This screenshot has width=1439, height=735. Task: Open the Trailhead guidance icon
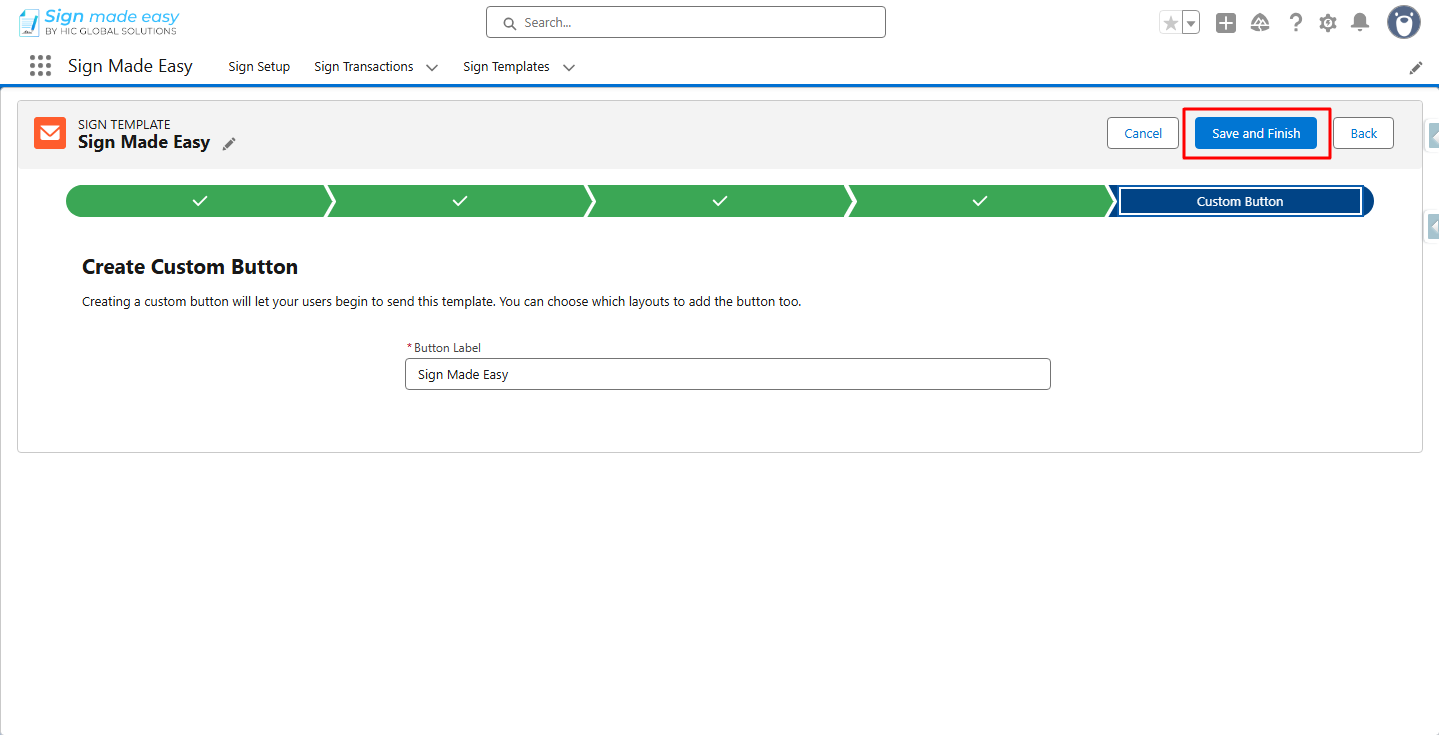coord(1260,21)
